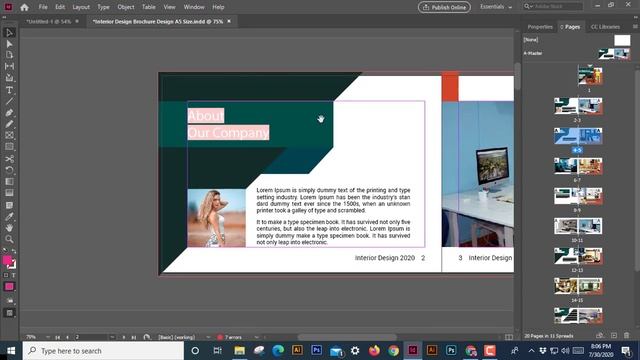Select the Eyedropper tool
This screenshot has width=640, height=360.
click(9, 216)
